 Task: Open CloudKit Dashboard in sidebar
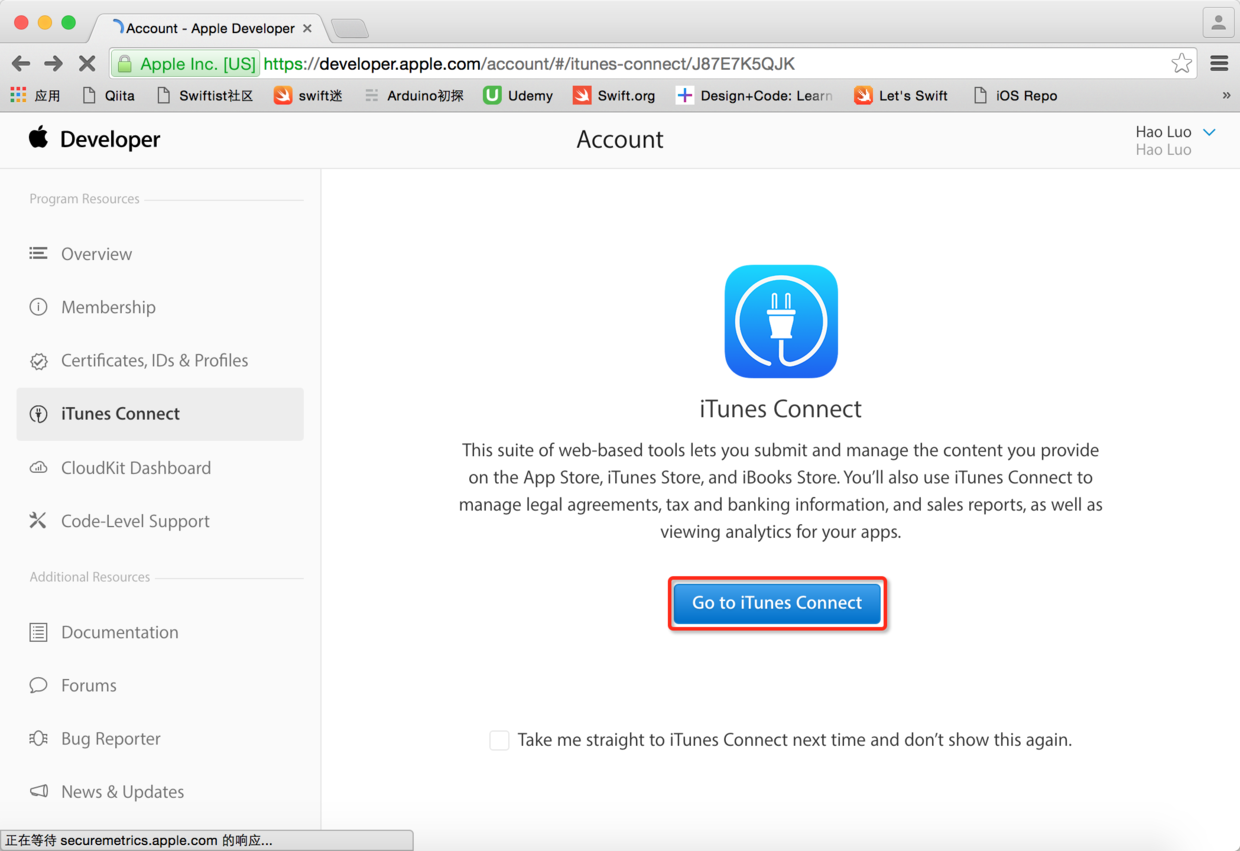point(160,468)
